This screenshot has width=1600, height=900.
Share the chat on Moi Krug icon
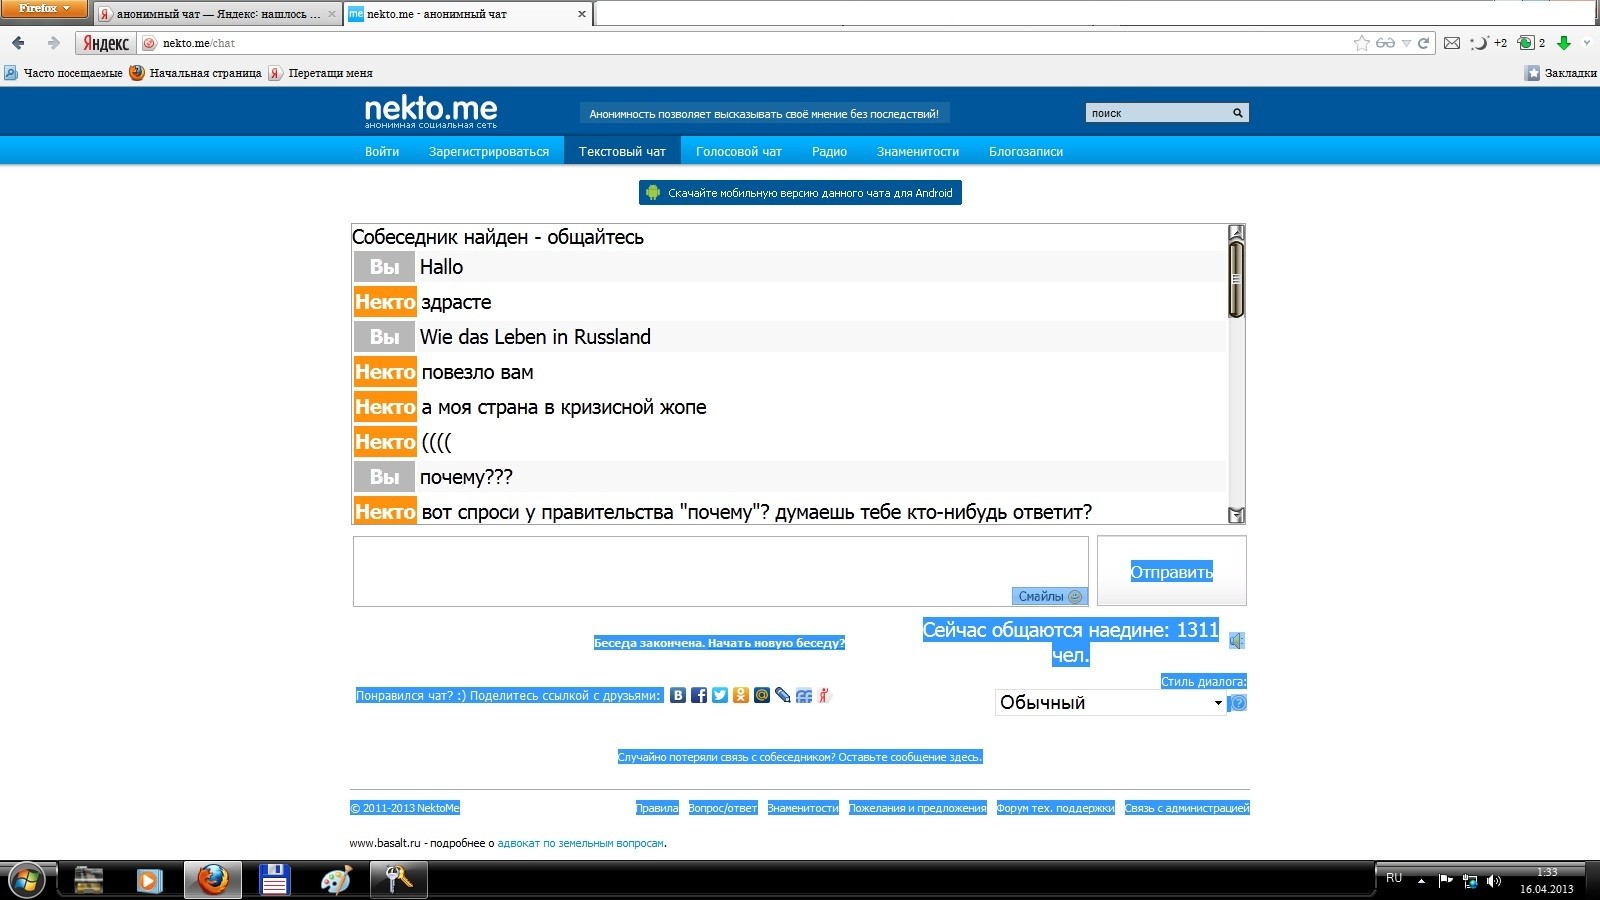point(804,695)
